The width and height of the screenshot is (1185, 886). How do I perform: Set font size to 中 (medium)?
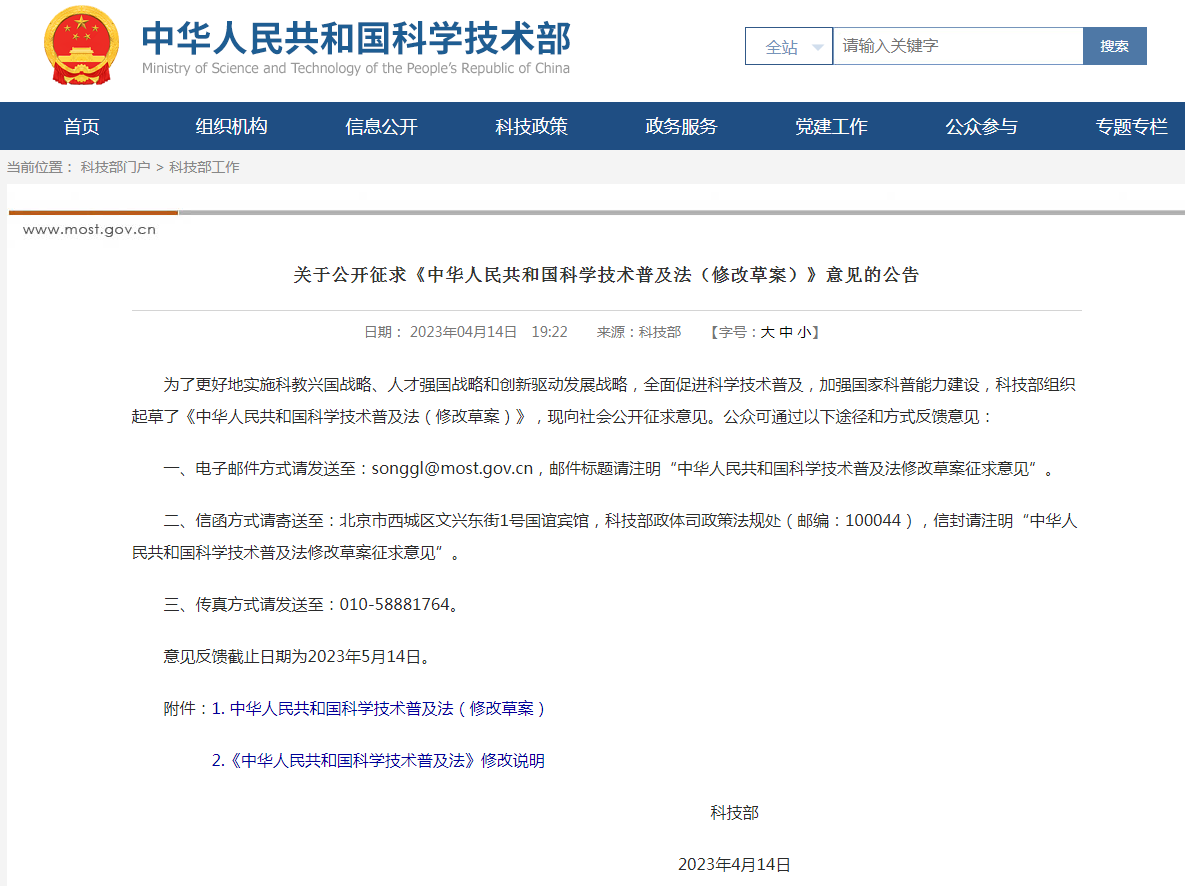tap(785, 333)
